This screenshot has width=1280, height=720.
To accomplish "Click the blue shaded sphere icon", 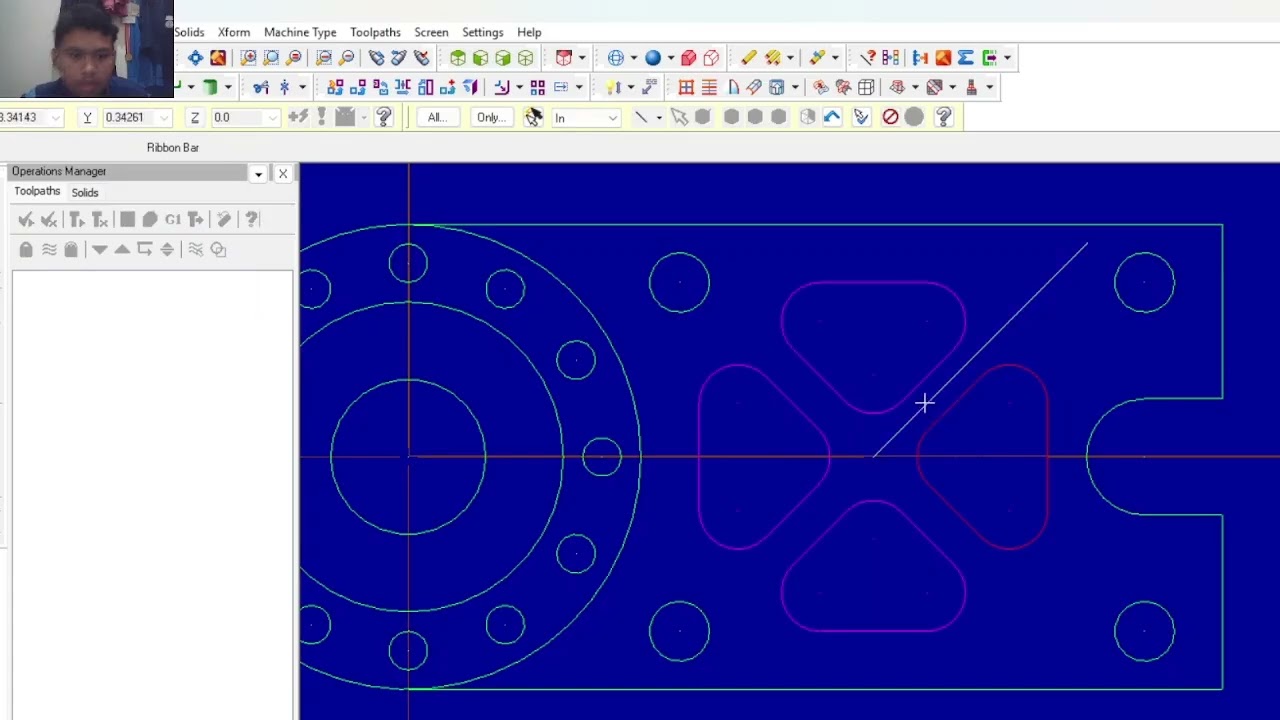I will (x=653, y=58).
